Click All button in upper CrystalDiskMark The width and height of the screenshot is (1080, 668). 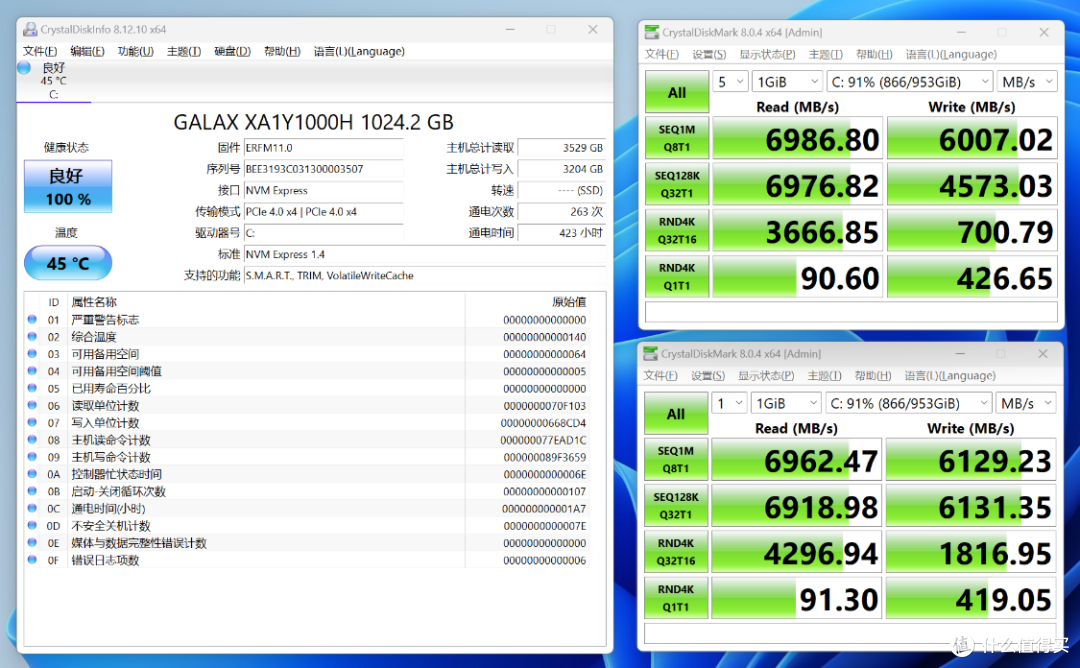click(x=676, y=92)
